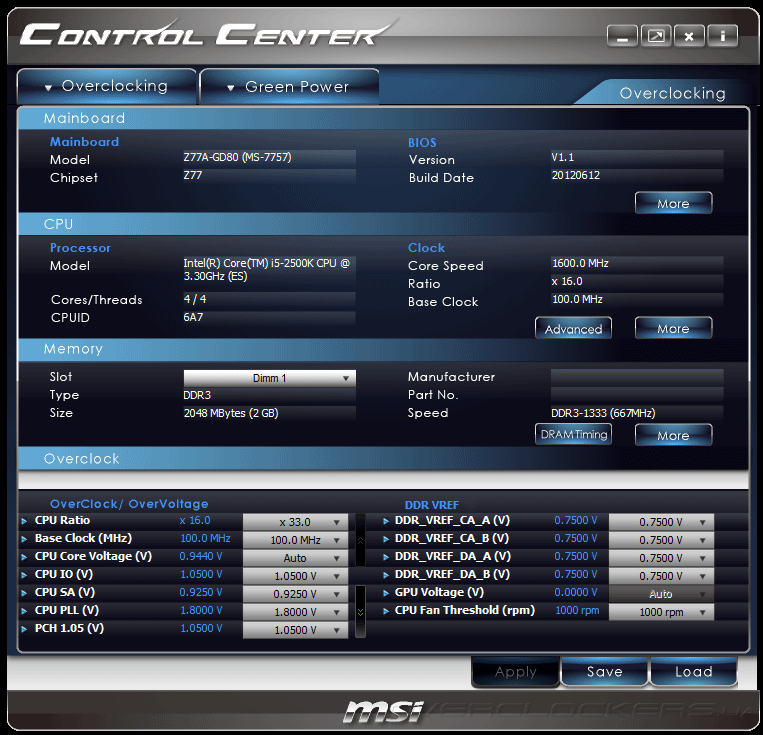Click arrow icon beside Base Clock (MHz)
The height and width of the screenshot is (735, 763).
point(24,539)
